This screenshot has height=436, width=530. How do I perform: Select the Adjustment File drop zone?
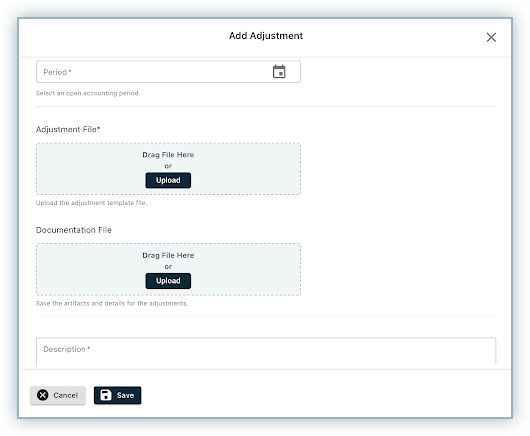pos(168,169)
